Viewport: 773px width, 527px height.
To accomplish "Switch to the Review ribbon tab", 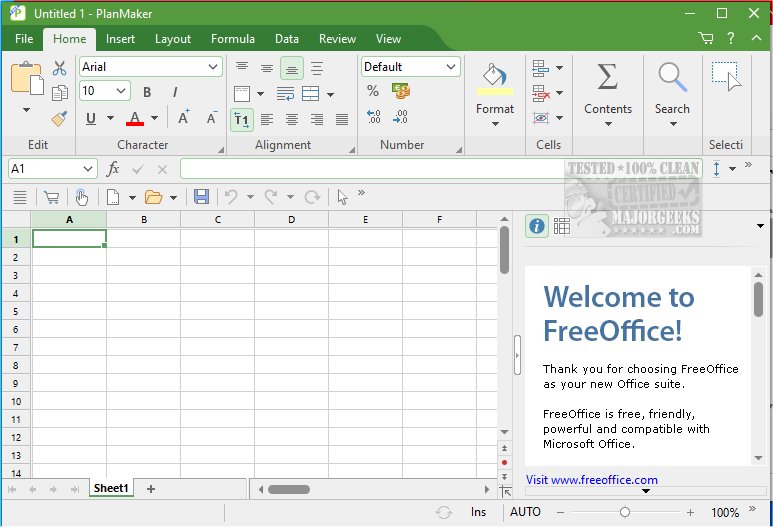I will click(x=337, y=39).
